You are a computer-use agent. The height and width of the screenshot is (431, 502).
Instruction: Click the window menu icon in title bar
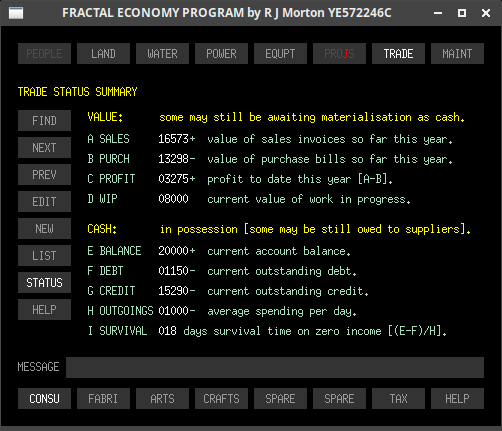[x=16, y=13]
